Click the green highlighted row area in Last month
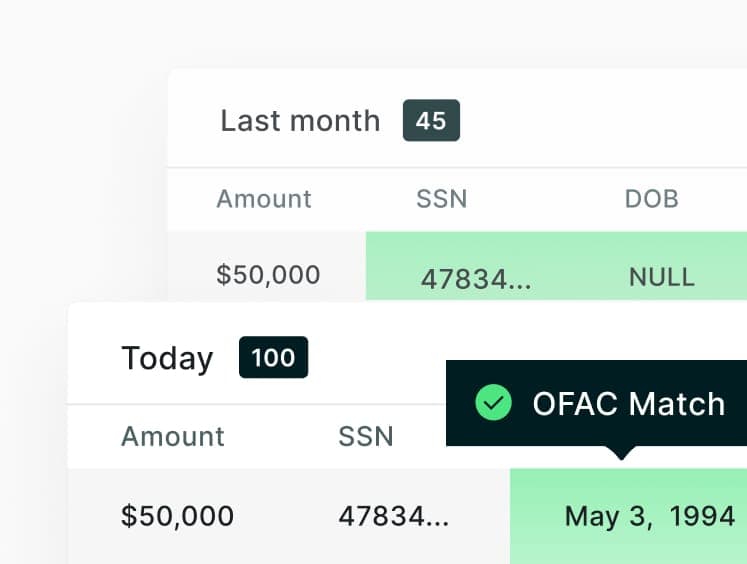The height and width of the screenshot is (564, 747). point(556,266)
